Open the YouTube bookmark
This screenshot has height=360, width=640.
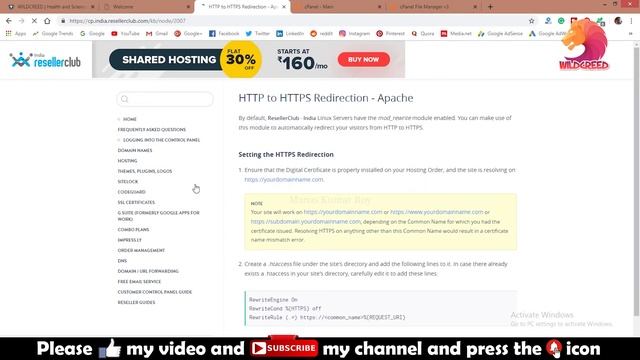click(126, 33)
